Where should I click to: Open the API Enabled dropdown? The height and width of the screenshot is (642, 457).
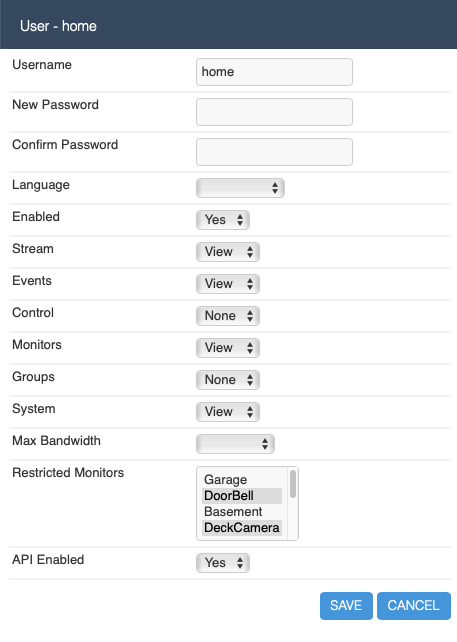223,563
